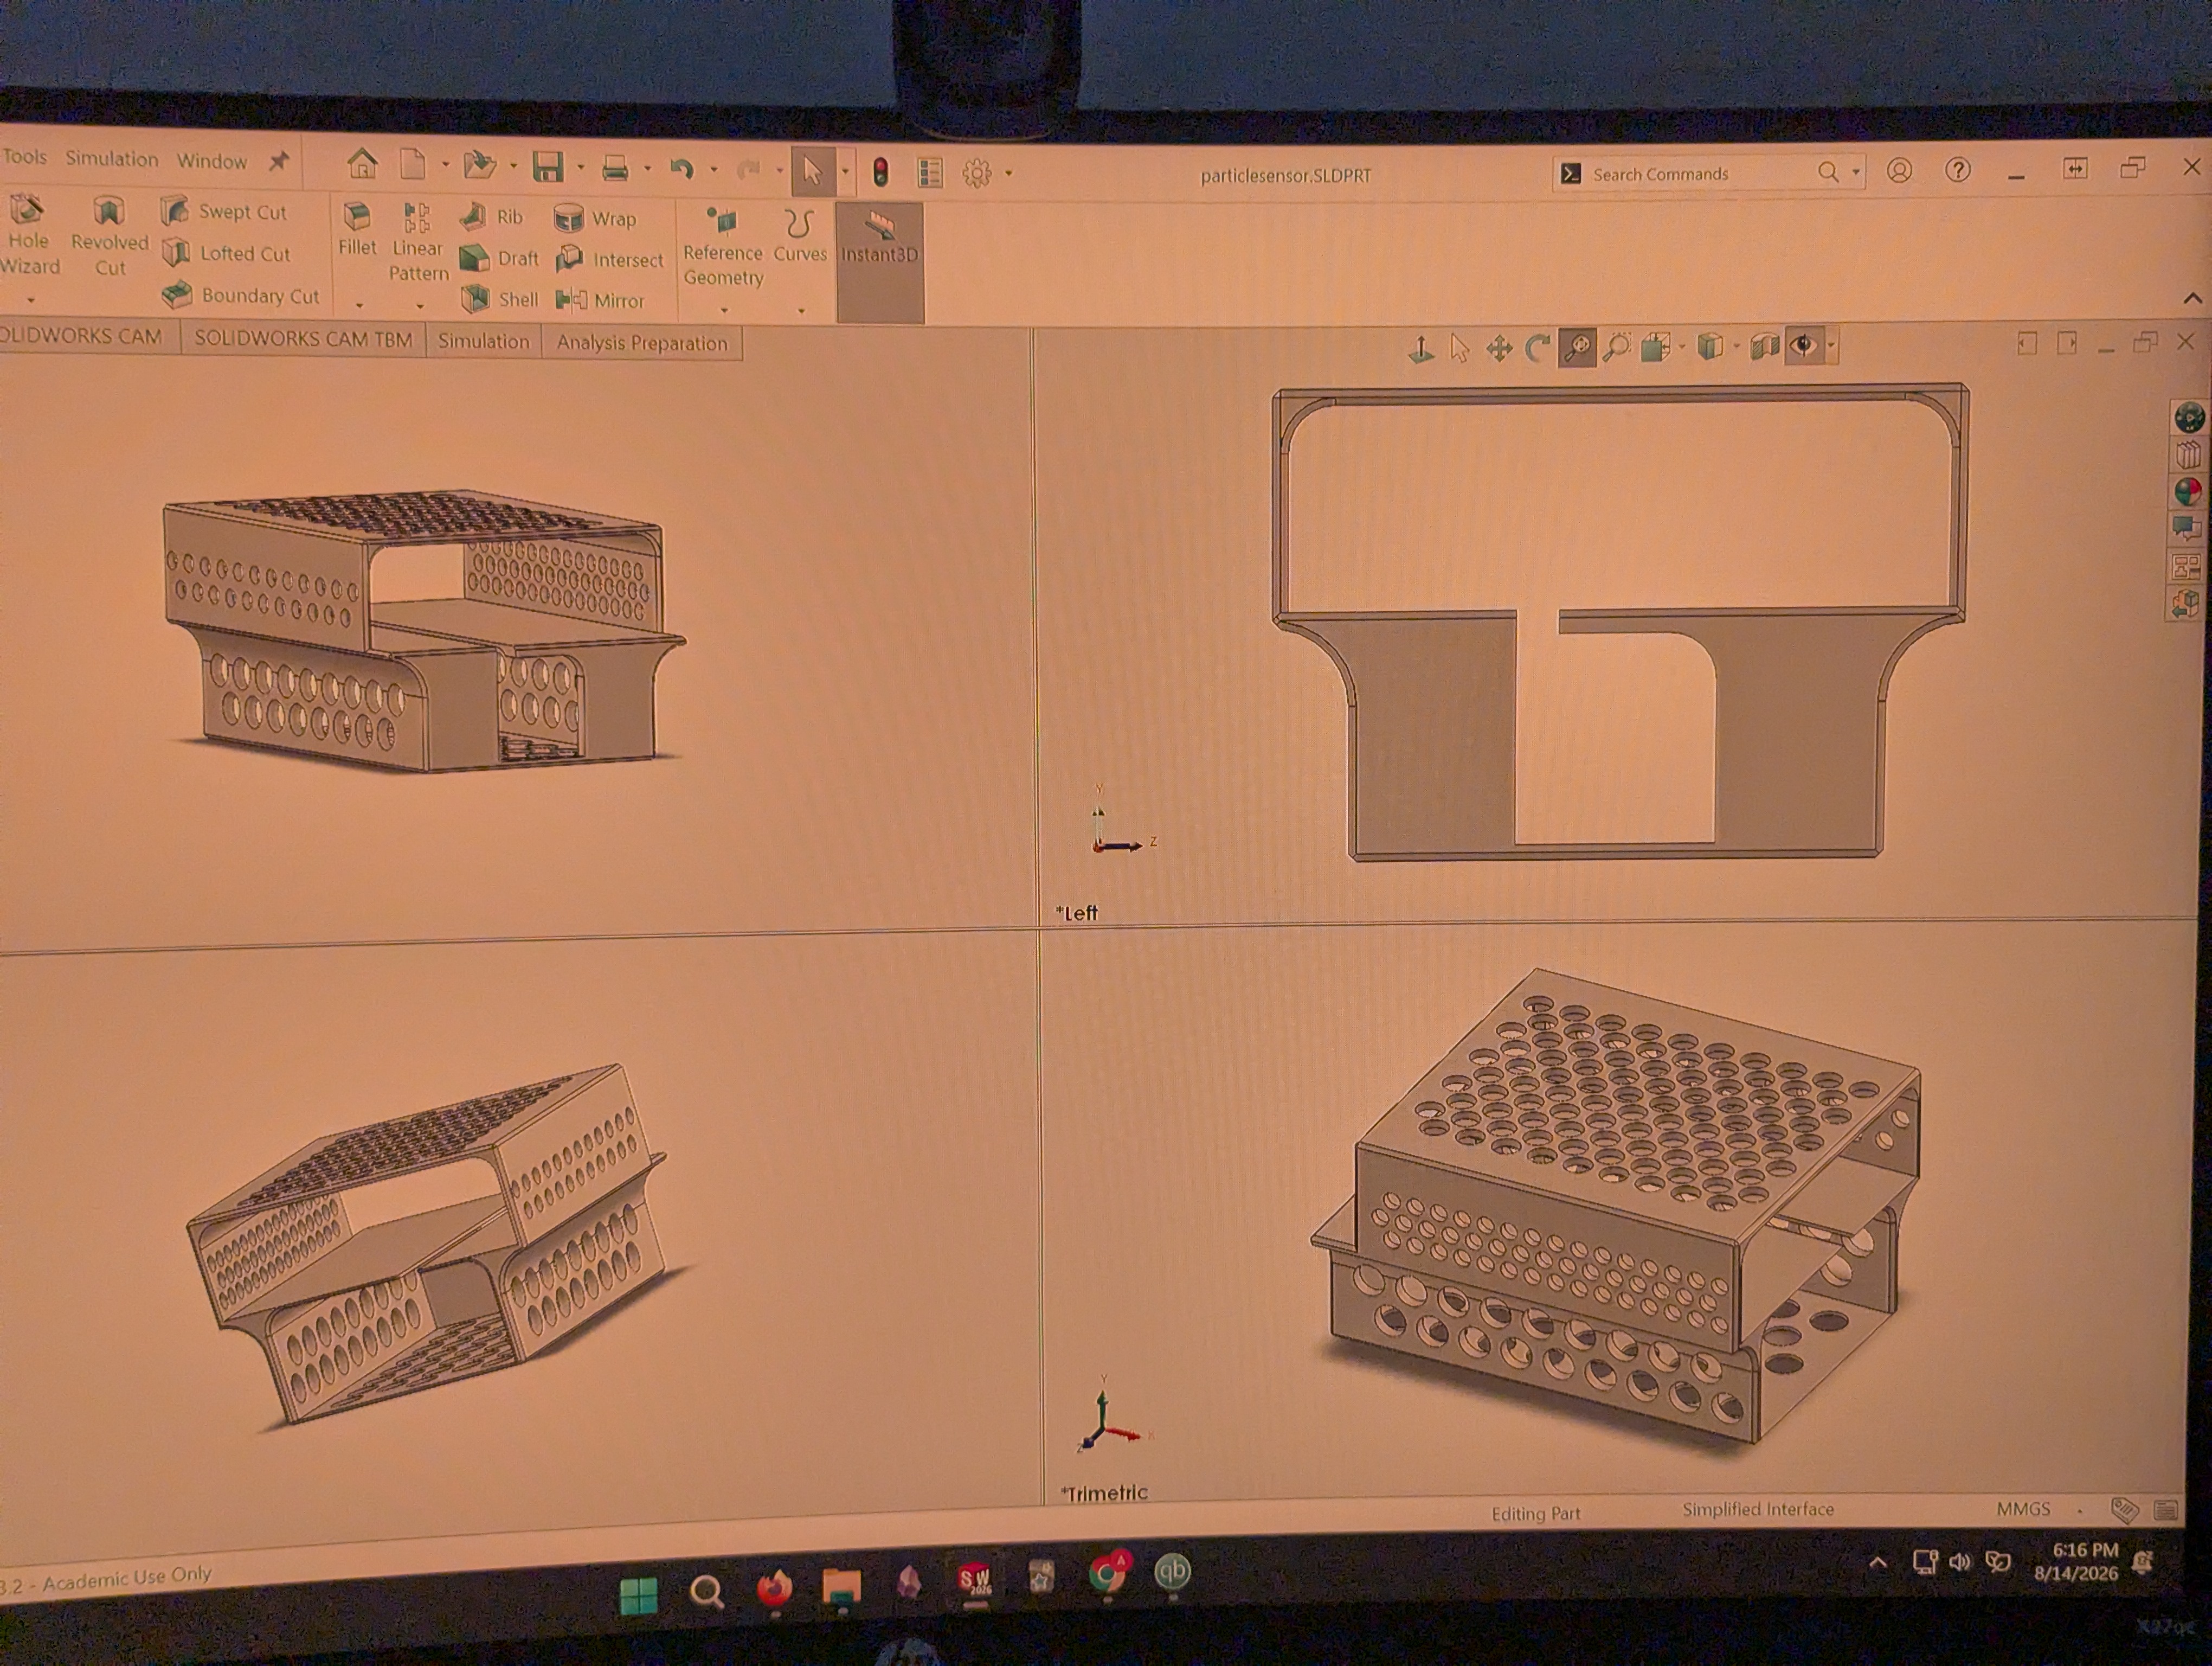2212x1666 pixels.
Task: Select the Shell feature tool
Action: click(x=500, y=299)
